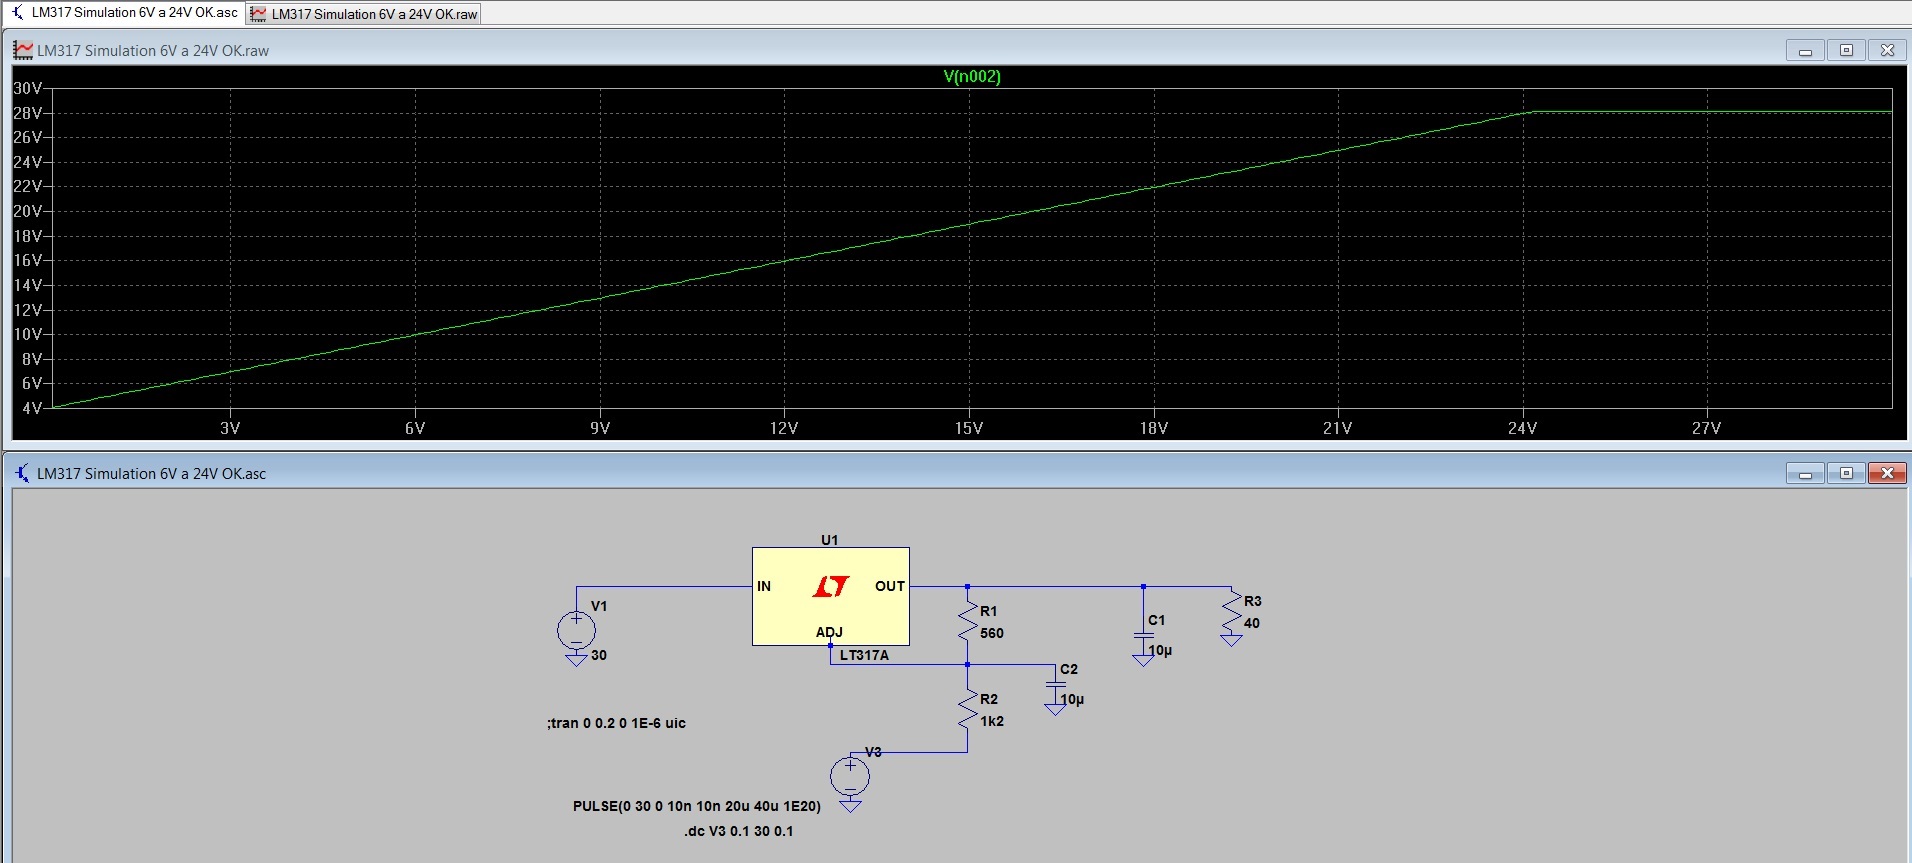Image resolution: width=1912 pixels, height=863 pixels.
Task: Close the .raw waveform window
Action: click(x=1887, y=50)
